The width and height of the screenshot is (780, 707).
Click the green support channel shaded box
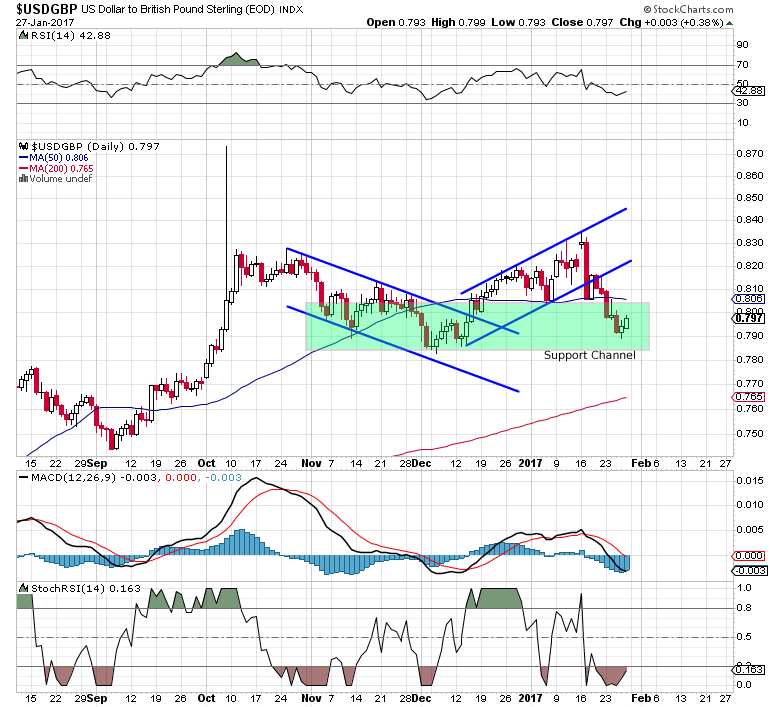tap(477, 326)
